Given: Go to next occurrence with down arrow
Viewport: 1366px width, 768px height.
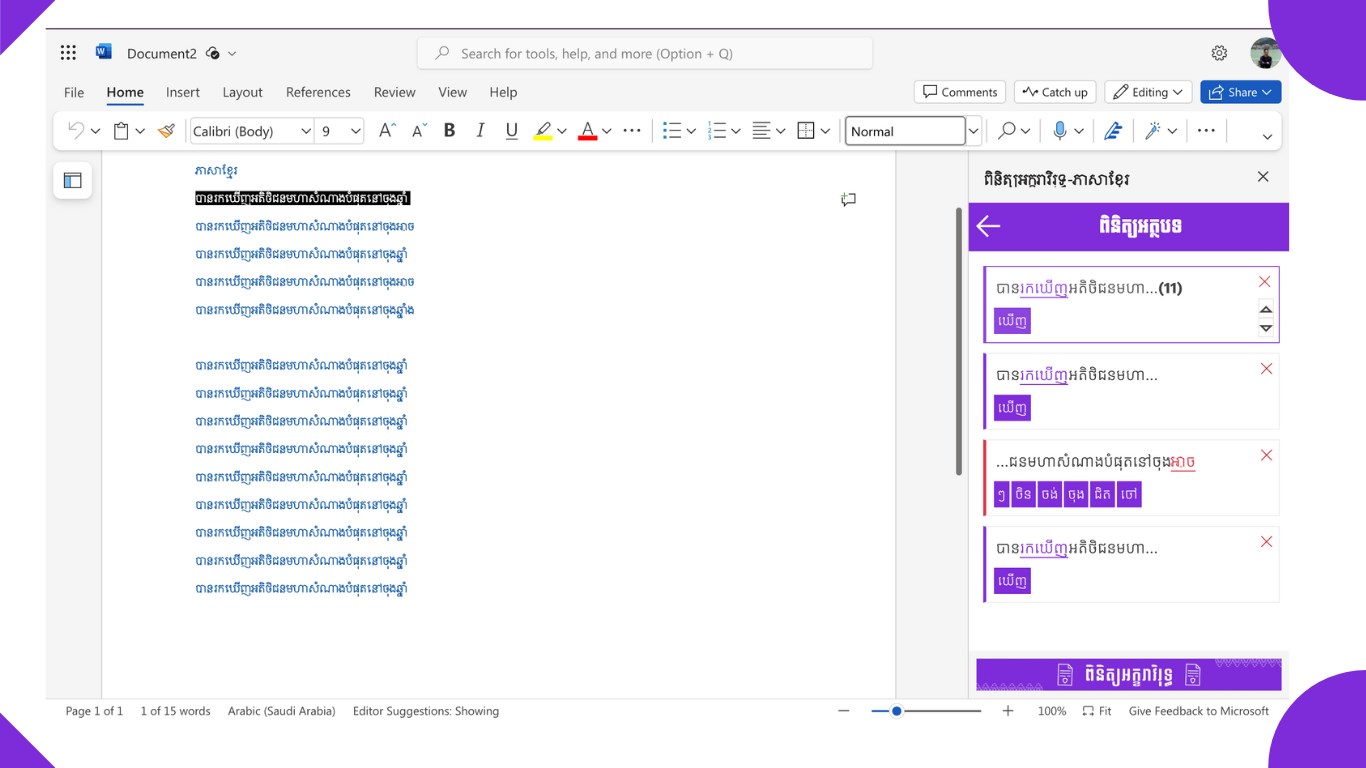Looking at the screenshot, I should coord(1266,328).
